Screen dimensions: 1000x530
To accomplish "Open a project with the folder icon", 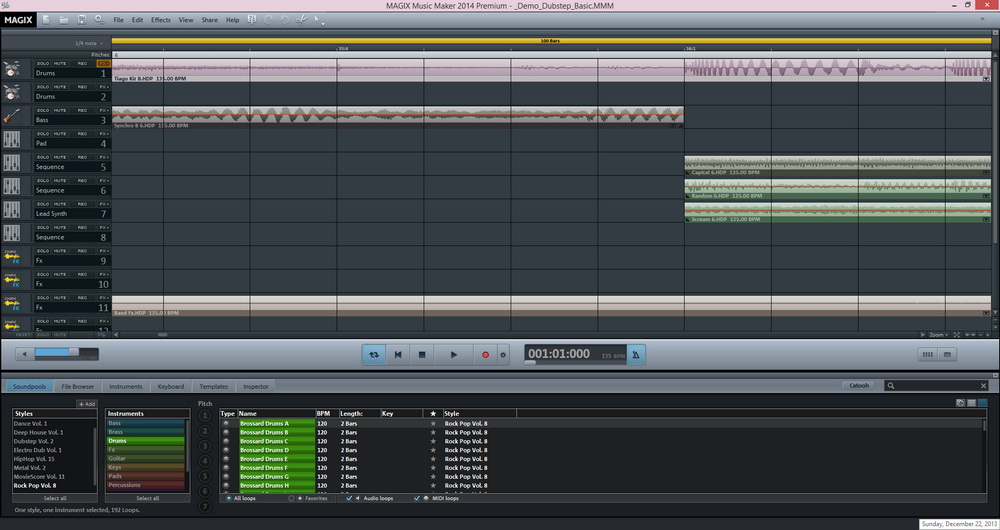I will 64,20.
